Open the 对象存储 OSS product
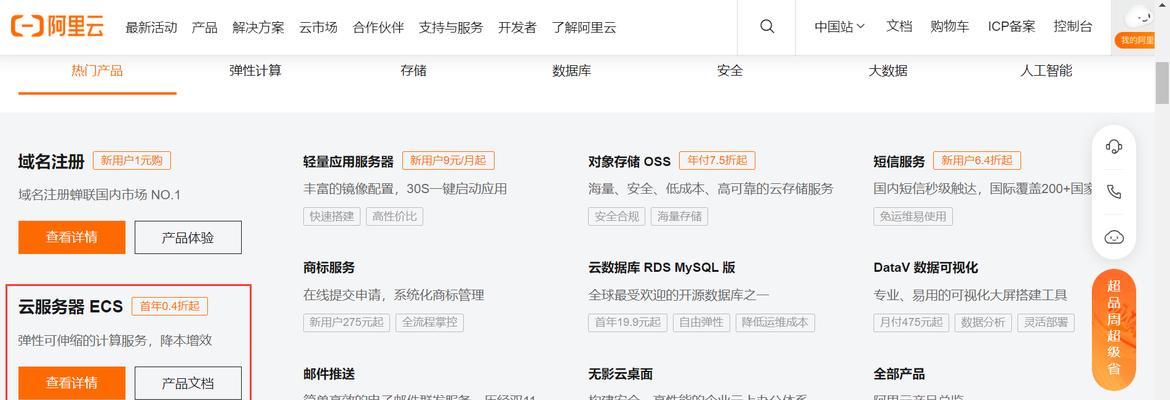This screenshot has width=1170, height=400. tap(630, 161)
